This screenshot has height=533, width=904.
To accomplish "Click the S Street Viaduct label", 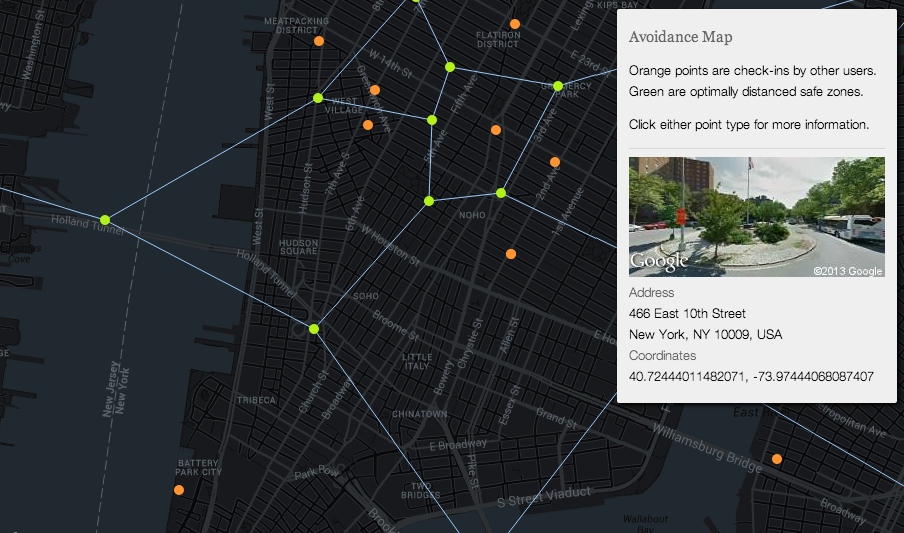I will (x=544, y=497).
